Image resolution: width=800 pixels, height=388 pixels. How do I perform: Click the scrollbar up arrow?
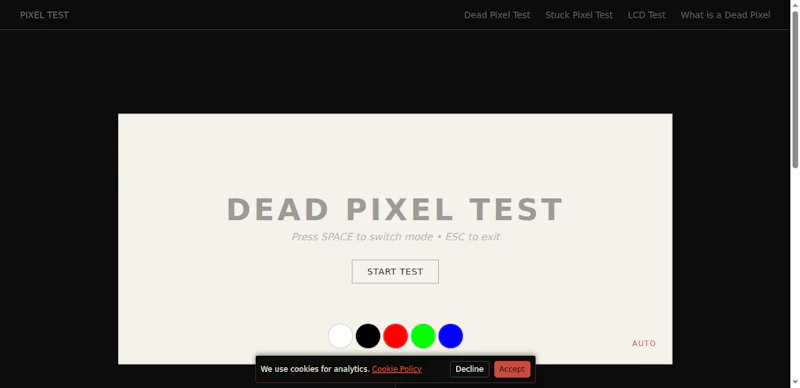(x=795, y=5)
